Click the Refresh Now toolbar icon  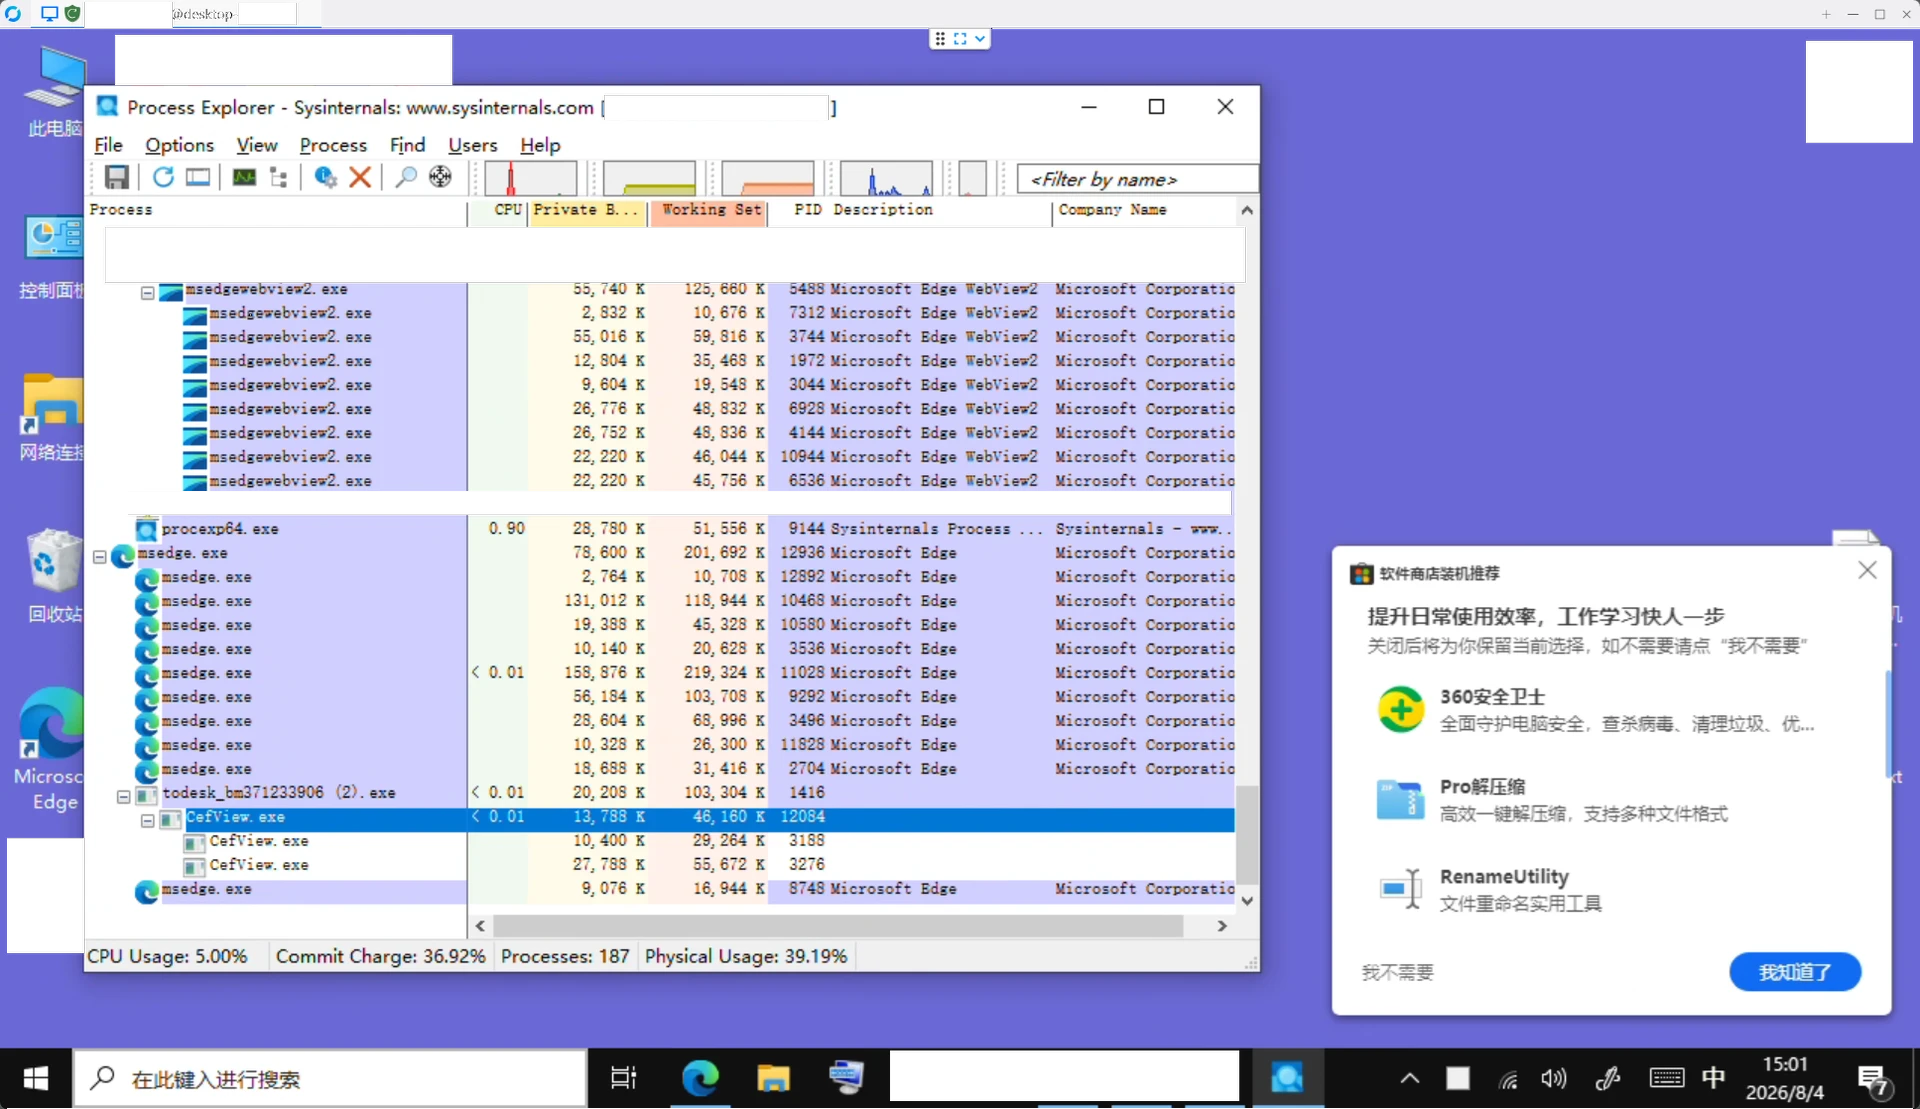pos(163,177)
